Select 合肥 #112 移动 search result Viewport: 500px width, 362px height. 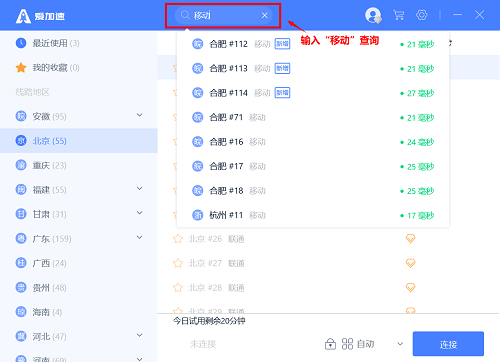pyautogui.click(x=313, y=44)
